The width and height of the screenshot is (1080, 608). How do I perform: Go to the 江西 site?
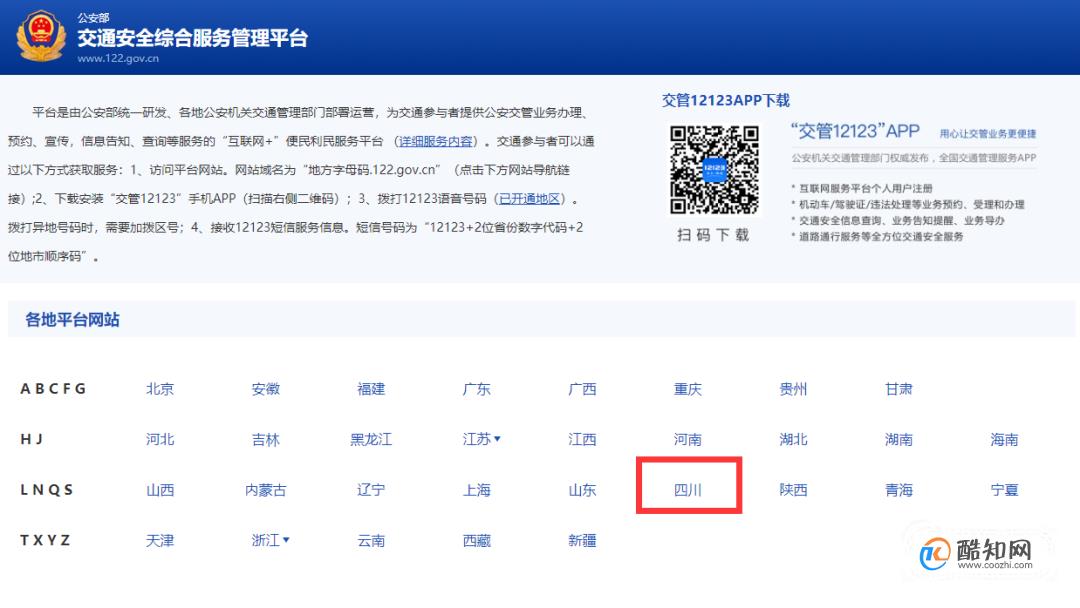point(582,439)
